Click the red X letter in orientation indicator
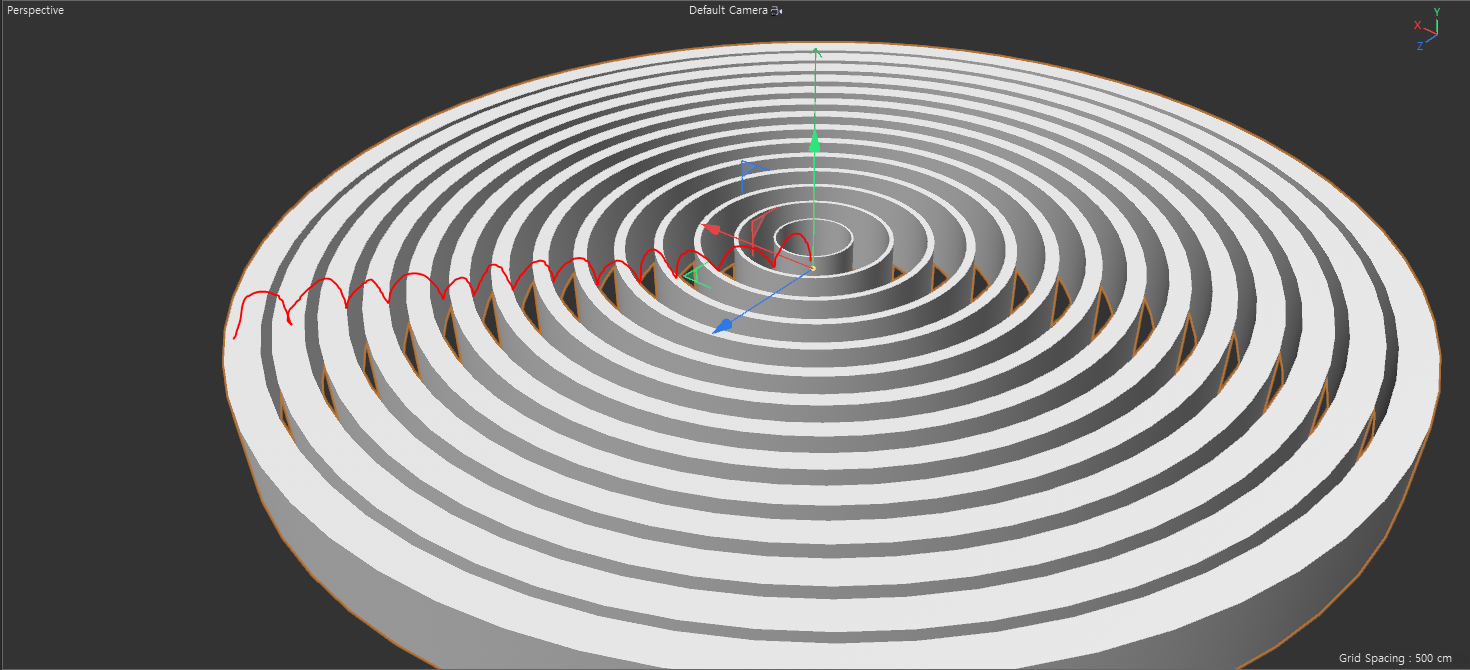 [1417, 25]
